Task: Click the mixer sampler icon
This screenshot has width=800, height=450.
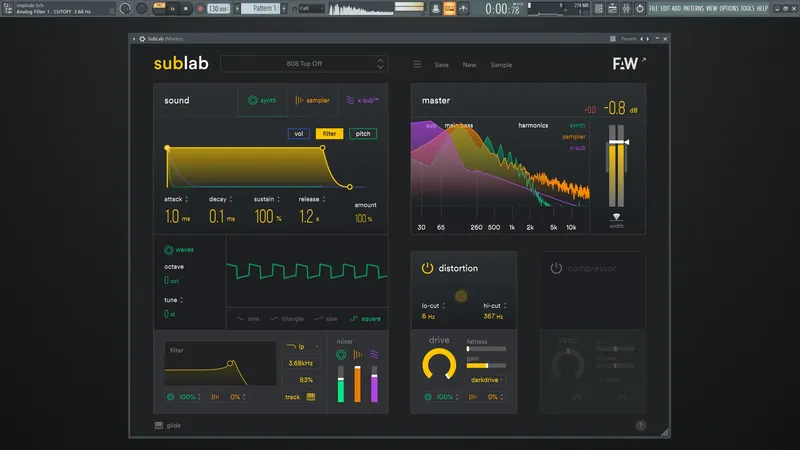Action: (358, 354)
